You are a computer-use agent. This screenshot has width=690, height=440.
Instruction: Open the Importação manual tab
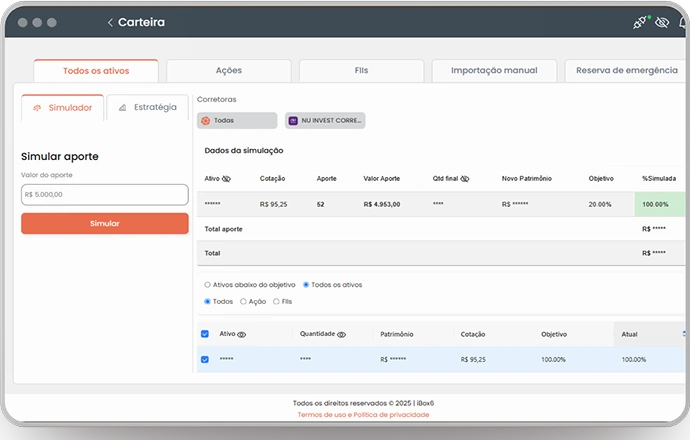point(494,70)
